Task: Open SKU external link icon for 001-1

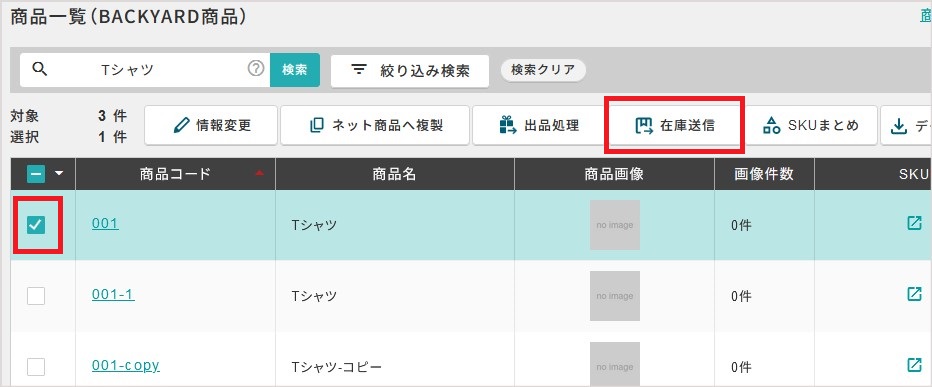Action: [x=914, y=294]
